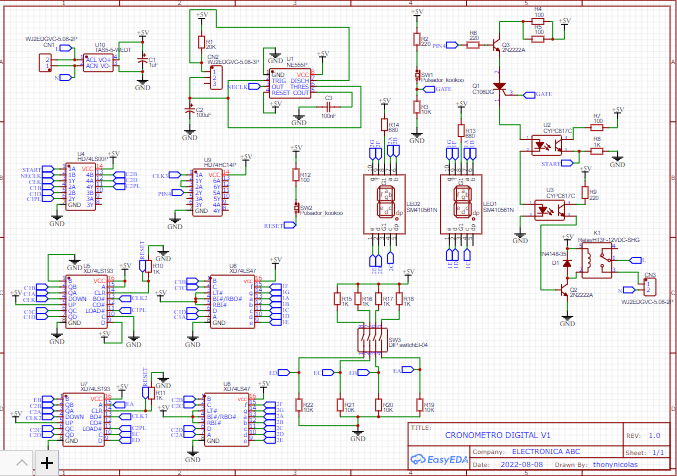
Task: Select seven-segment display LED1
Action: 461,204
